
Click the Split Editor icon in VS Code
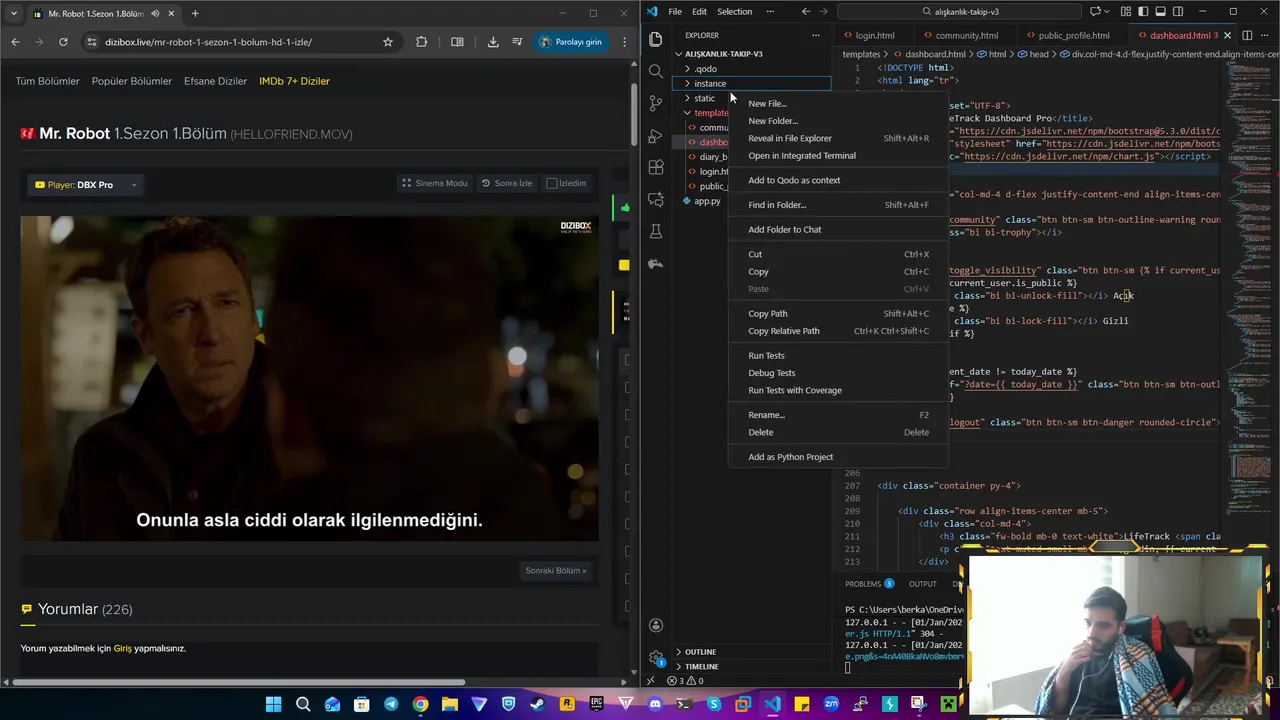1246,35
